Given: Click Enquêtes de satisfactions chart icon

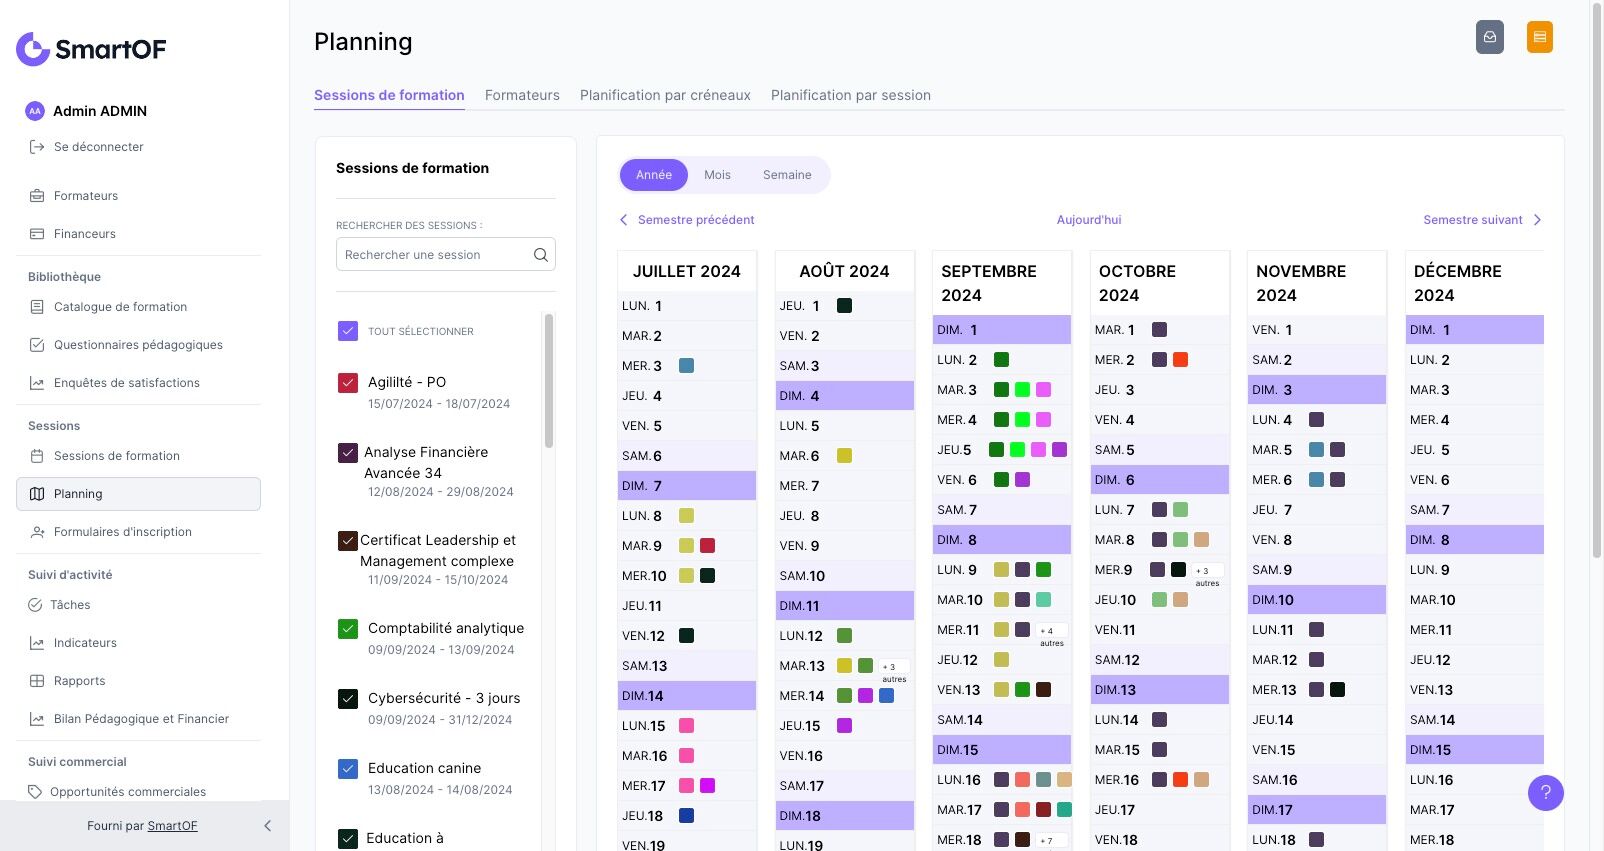Looking at the screenshot, I should 37,383.
